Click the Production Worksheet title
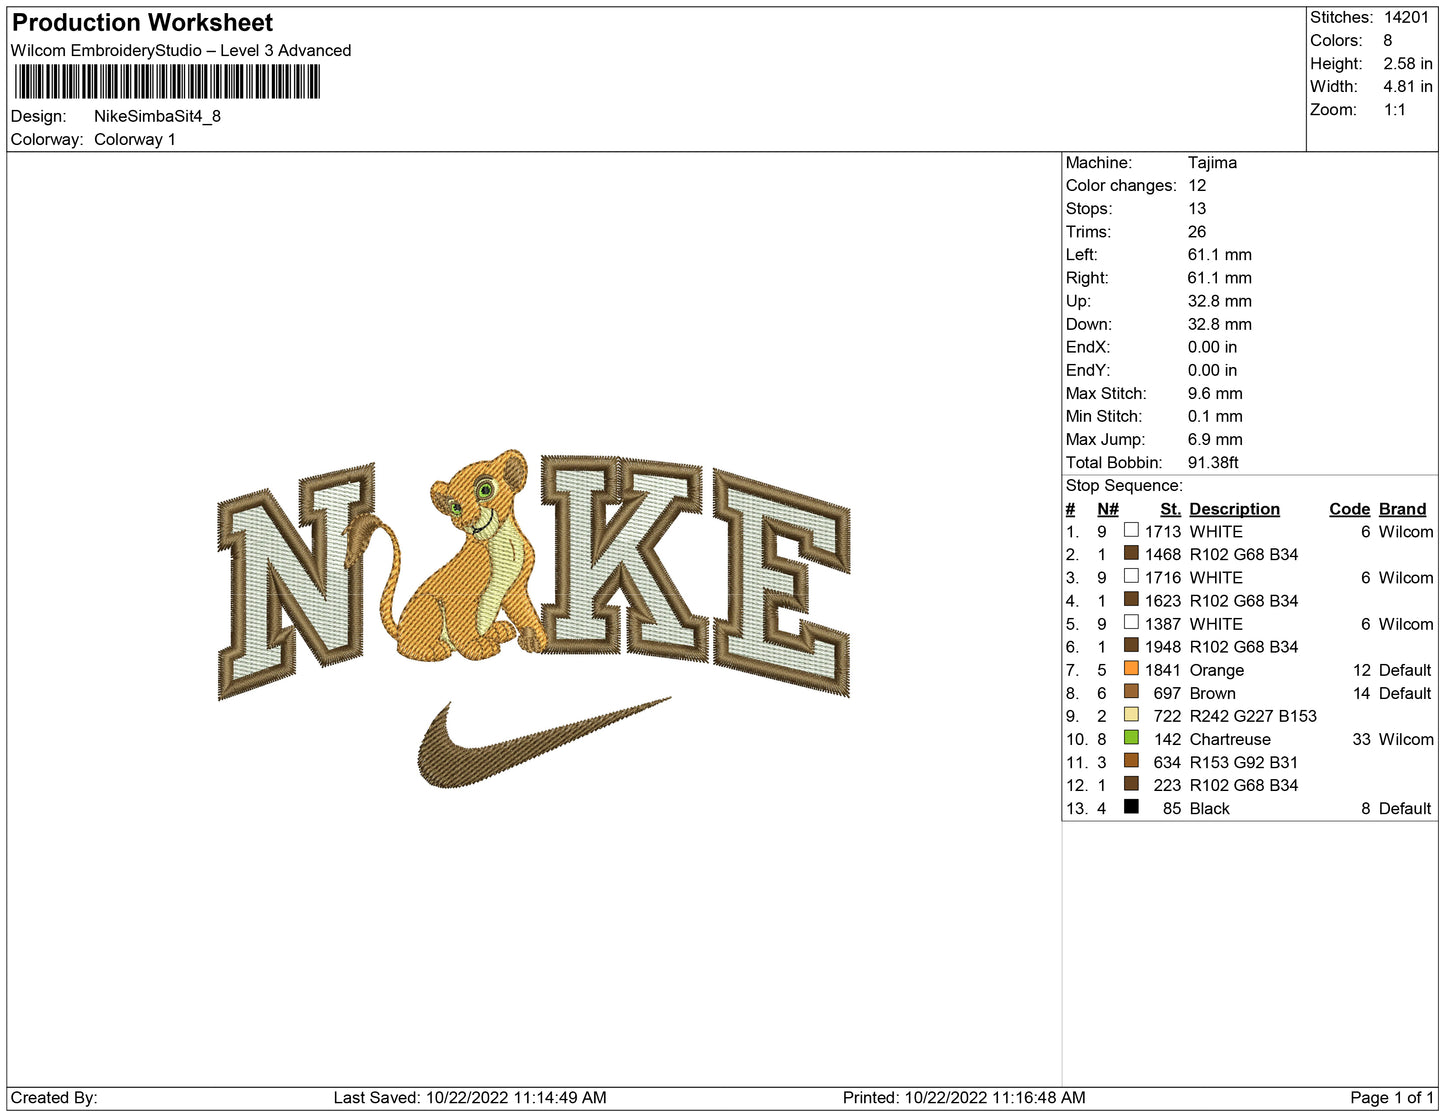Viewport: 1445px width, 1112px height. [x=142, y=22]
